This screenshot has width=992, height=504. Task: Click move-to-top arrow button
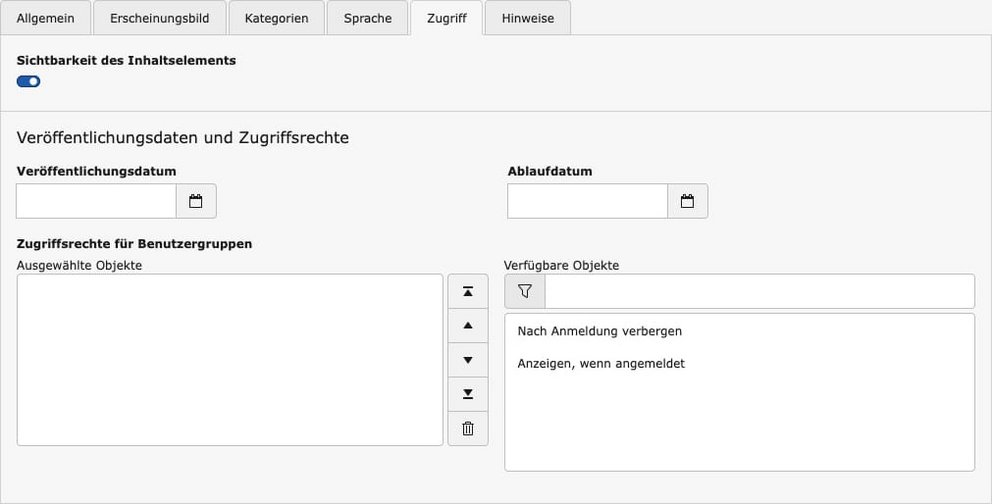[467, 292]
